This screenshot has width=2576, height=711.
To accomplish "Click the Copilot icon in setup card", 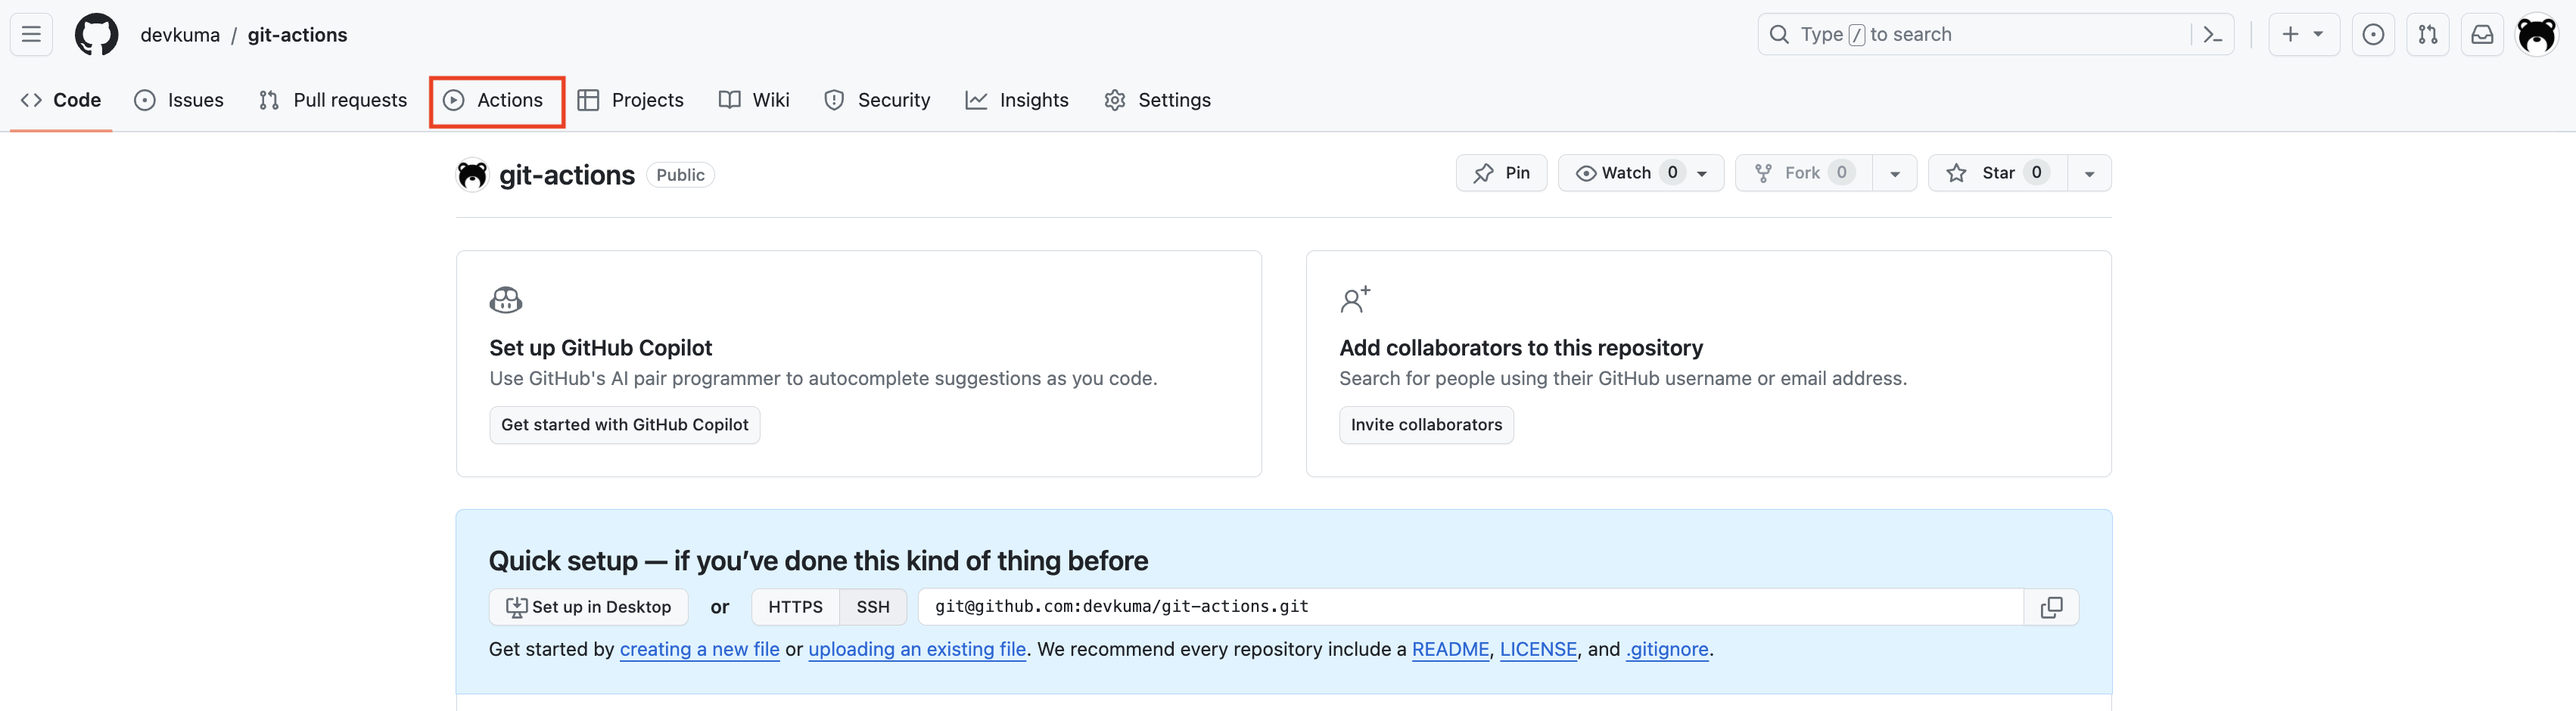I will 506,299.
